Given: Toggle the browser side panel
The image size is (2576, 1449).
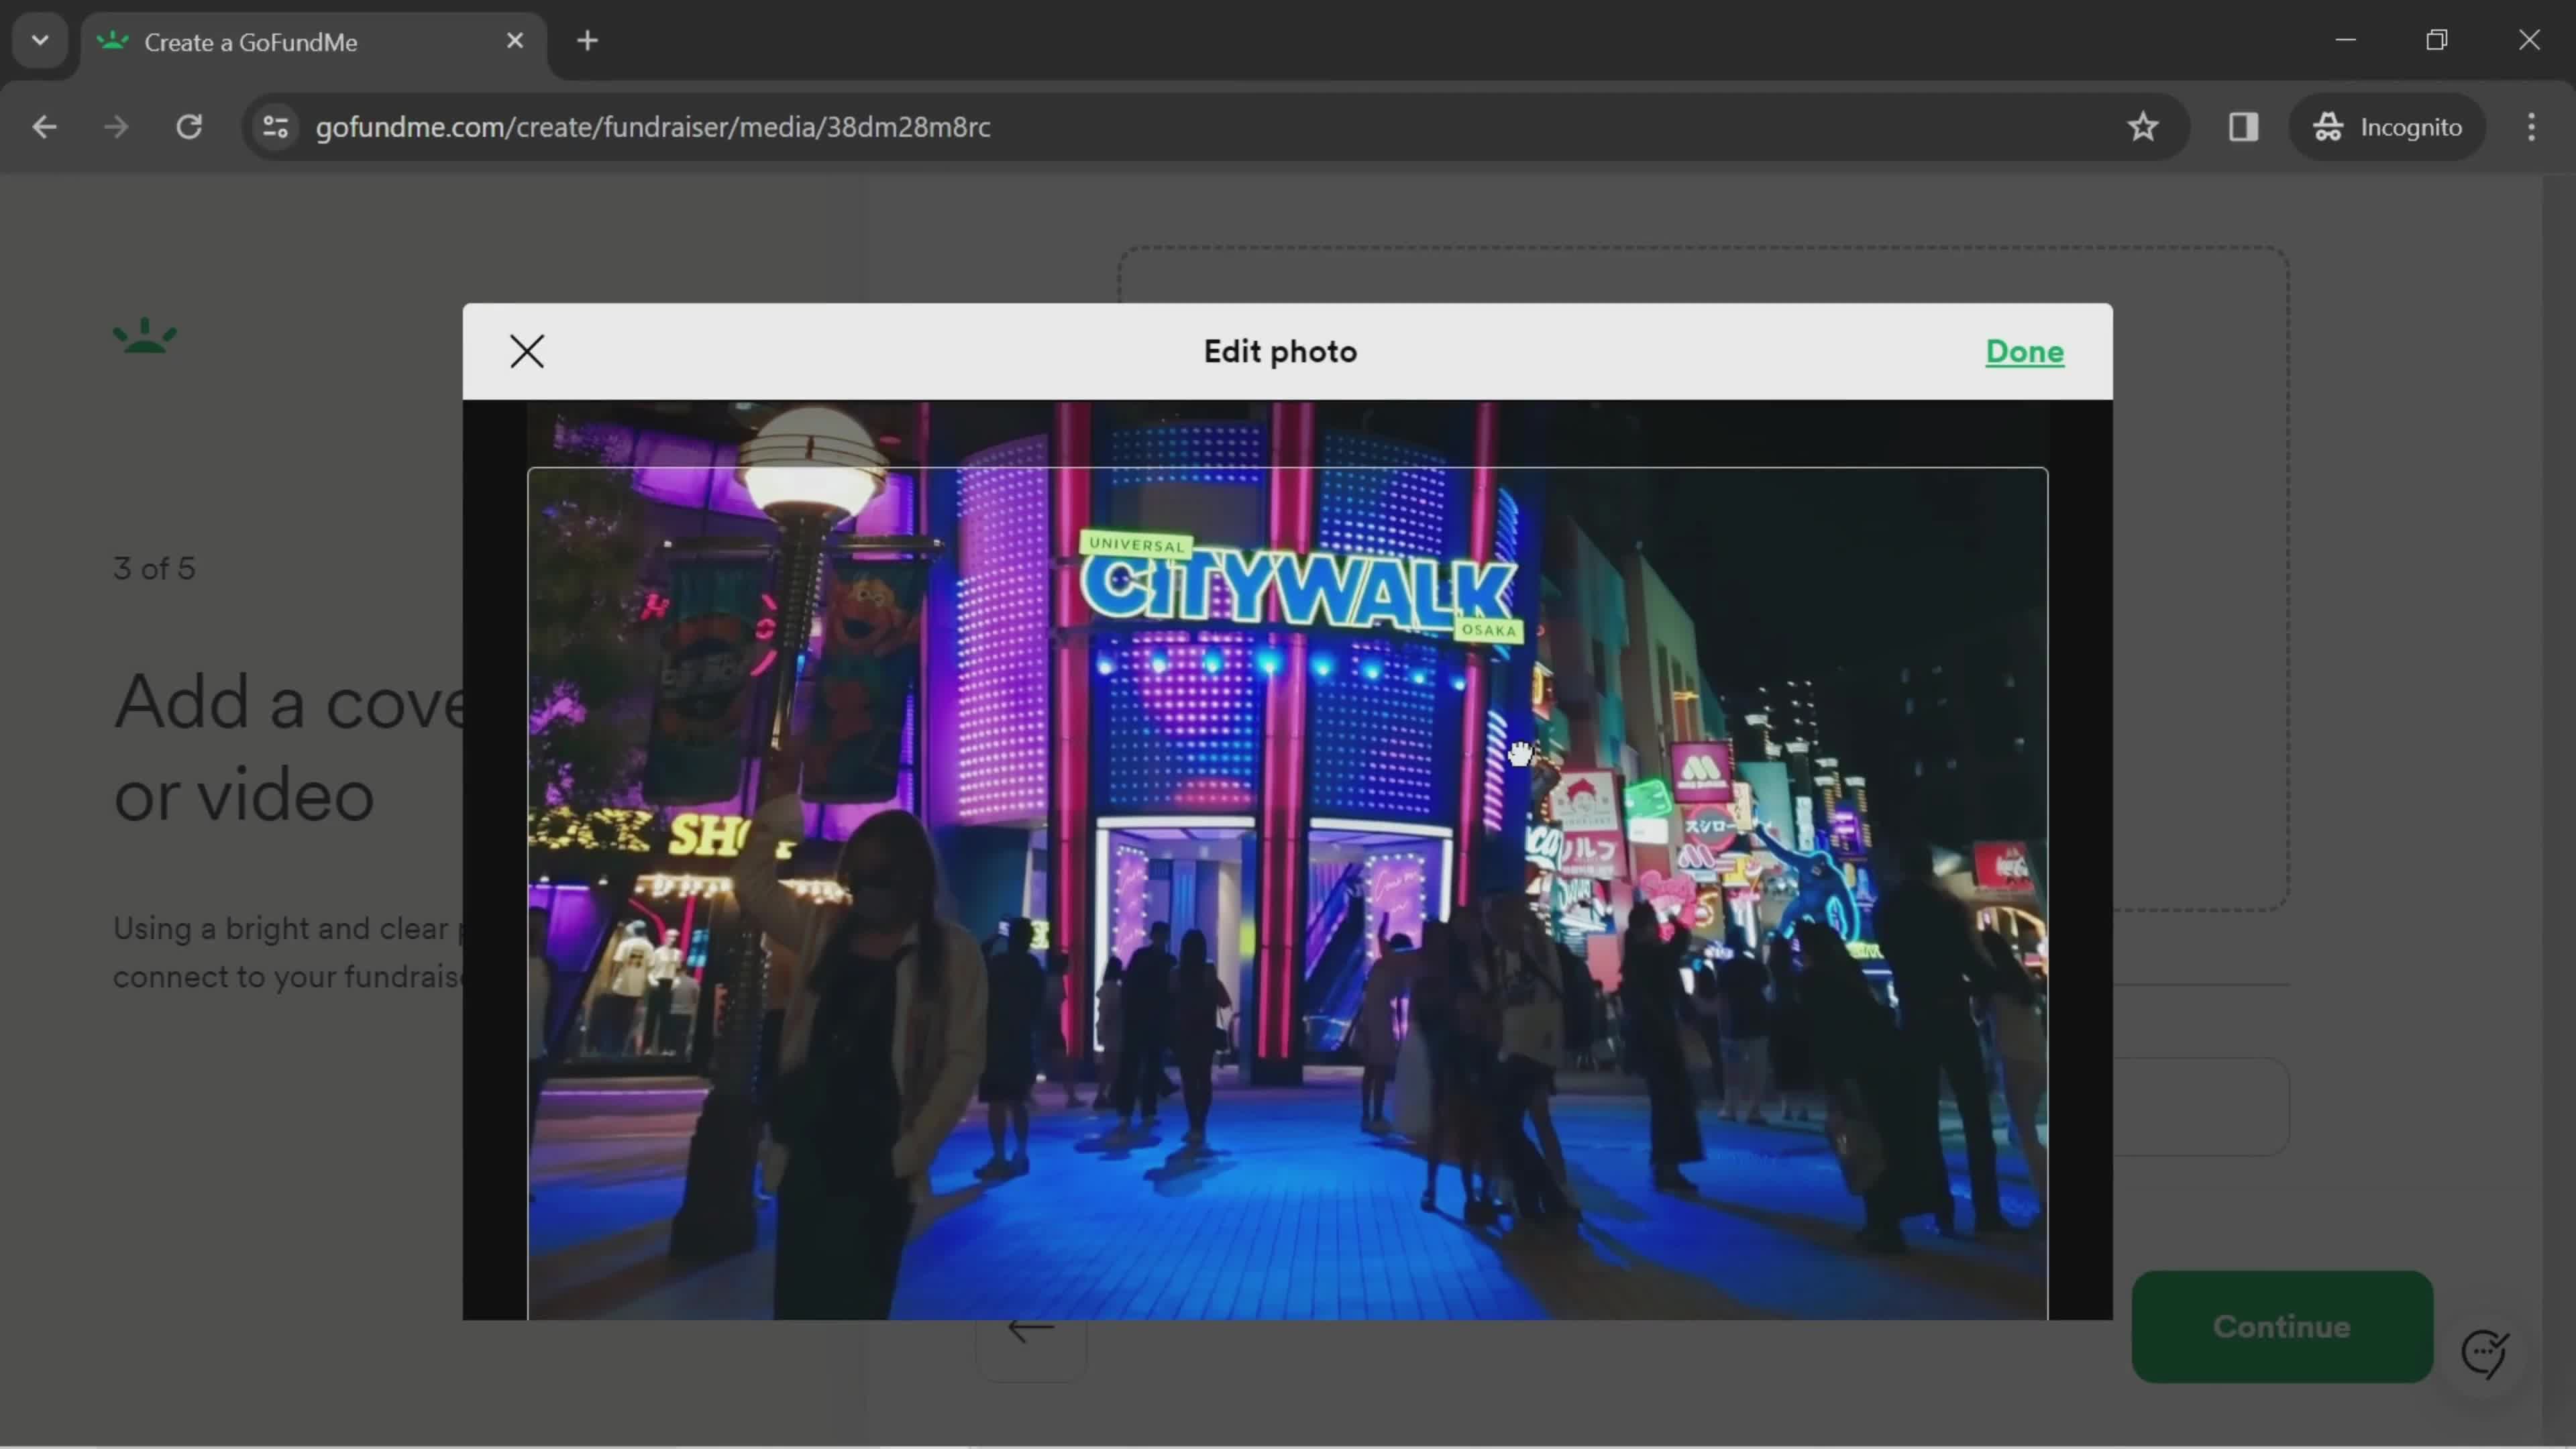Looking at the screenshot, I should (x=2243, y=127).
